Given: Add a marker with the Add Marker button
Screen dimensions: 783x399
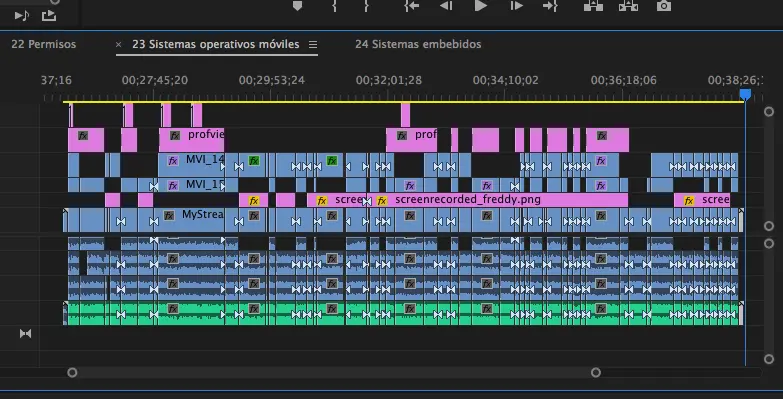Looking at the screenshot, I should [297, 5].
